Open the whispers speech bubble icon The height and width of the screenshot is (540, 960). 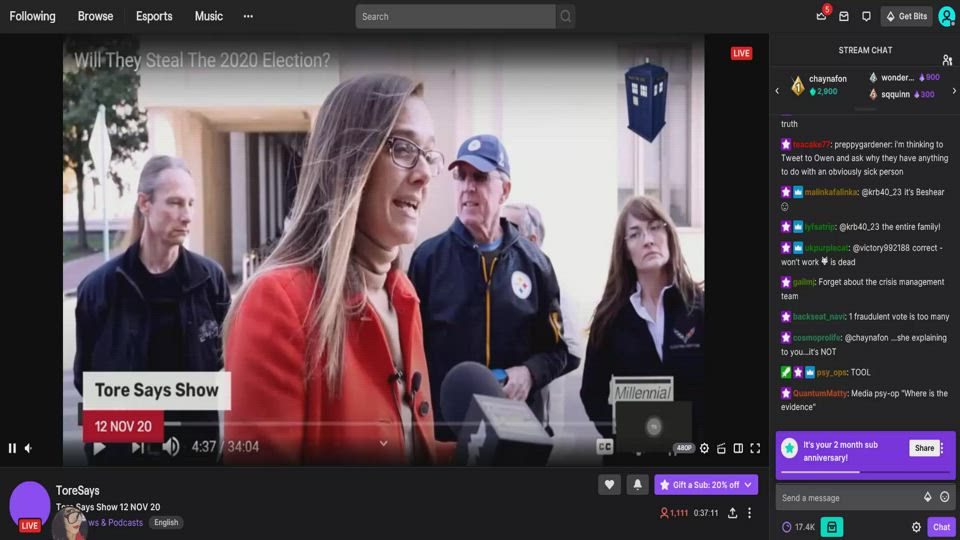click(866, 16)
